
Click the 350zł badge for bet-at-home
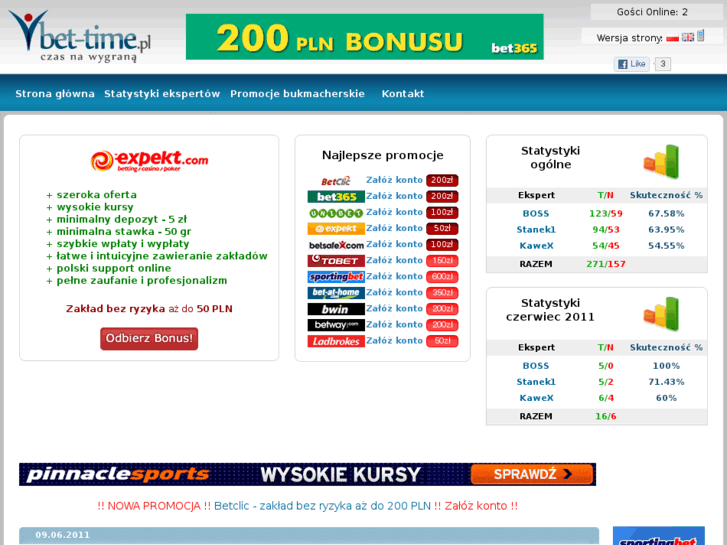pyautogui.click(x=442, y=293)
